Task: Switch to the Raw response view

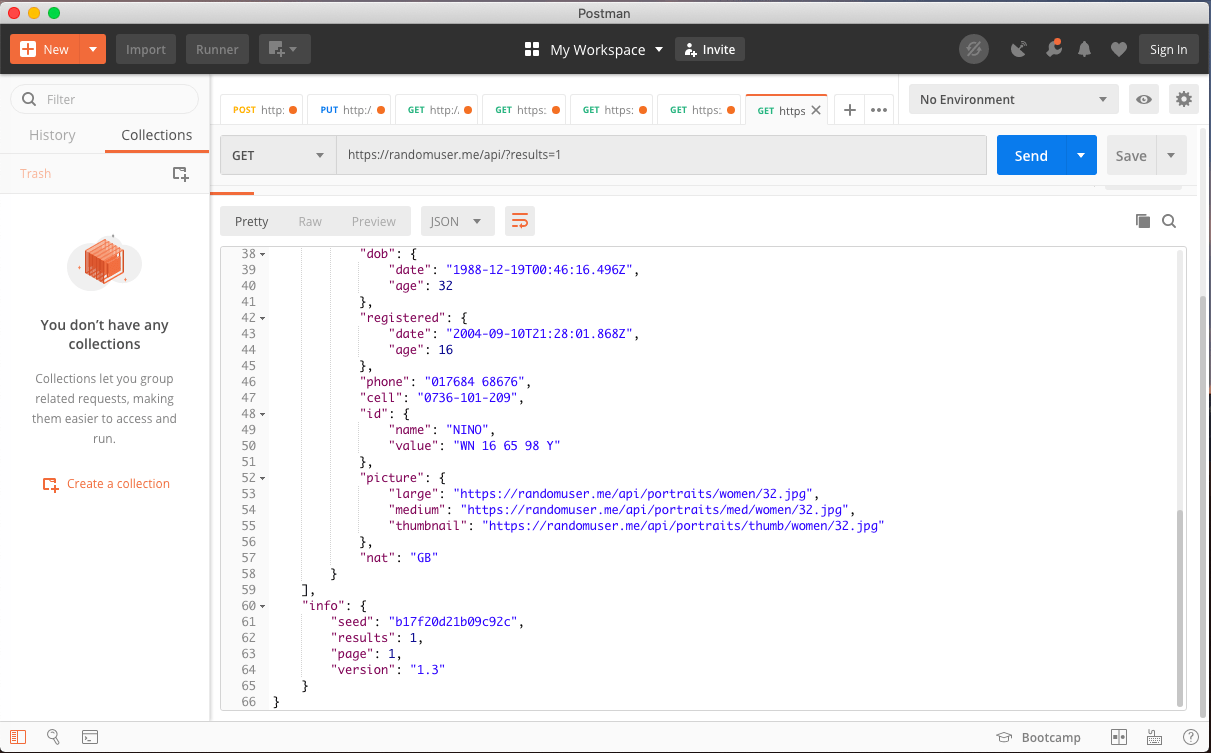Action: (x=310, y=221)
